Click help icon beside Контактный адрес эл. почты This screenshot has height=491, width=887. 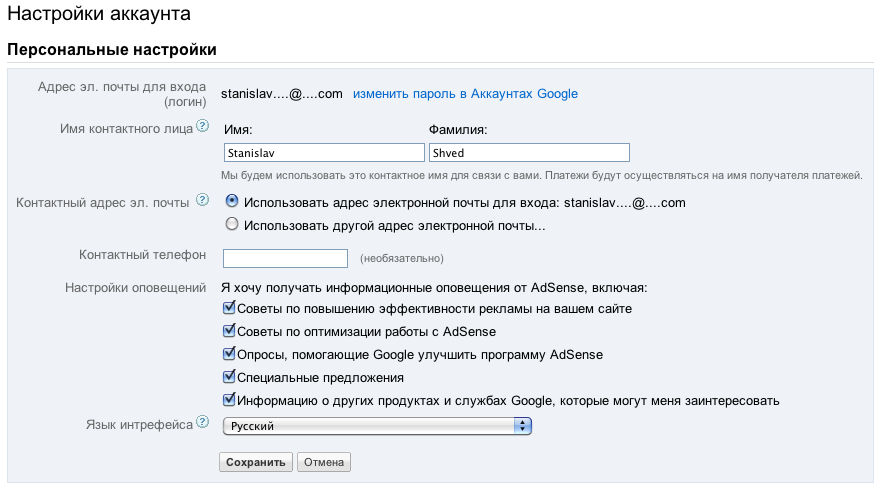202,200
